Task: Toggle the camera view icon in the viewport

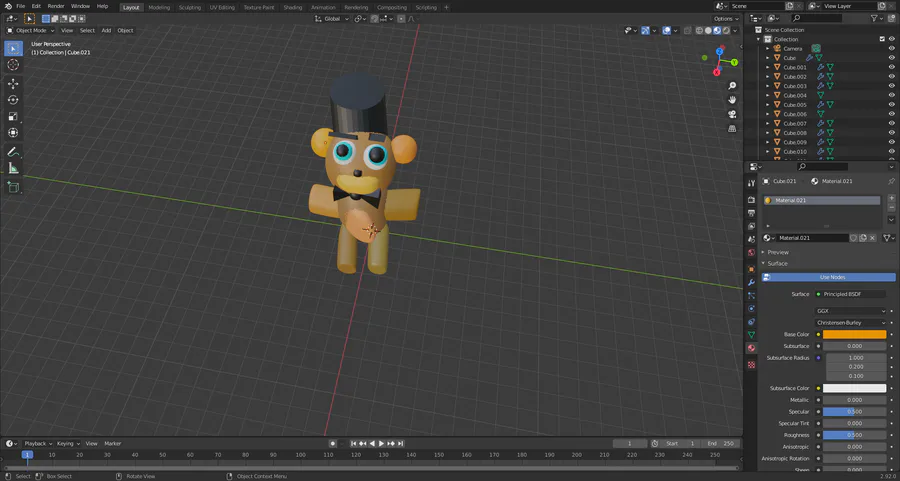Action: point(732,114)
